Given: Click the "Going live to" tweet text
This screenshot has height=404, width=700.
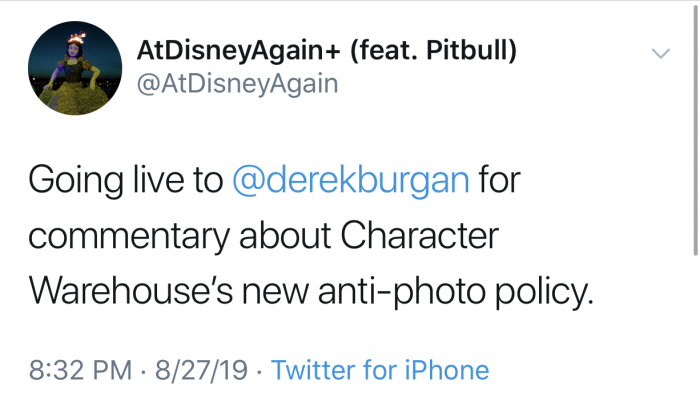Looking at the screenshot, I should (126, 180).
